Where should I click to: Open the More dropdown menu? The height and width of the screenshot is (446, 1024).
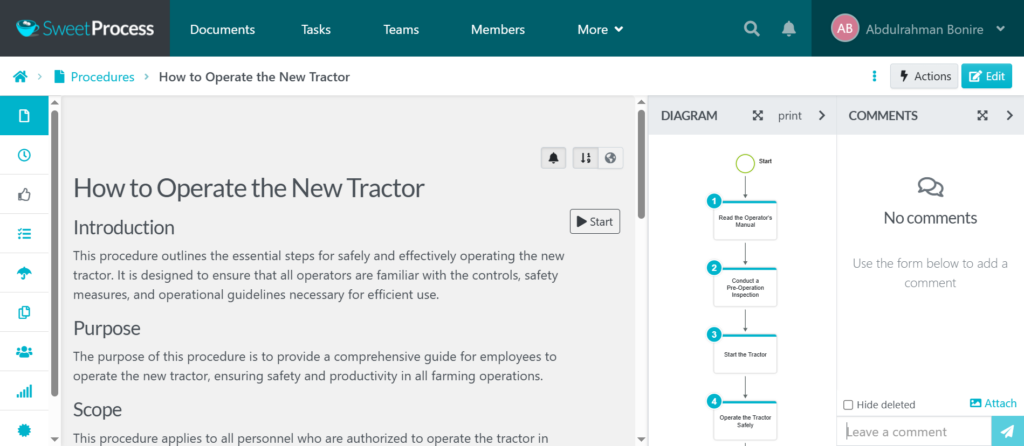tap(600, 29)
